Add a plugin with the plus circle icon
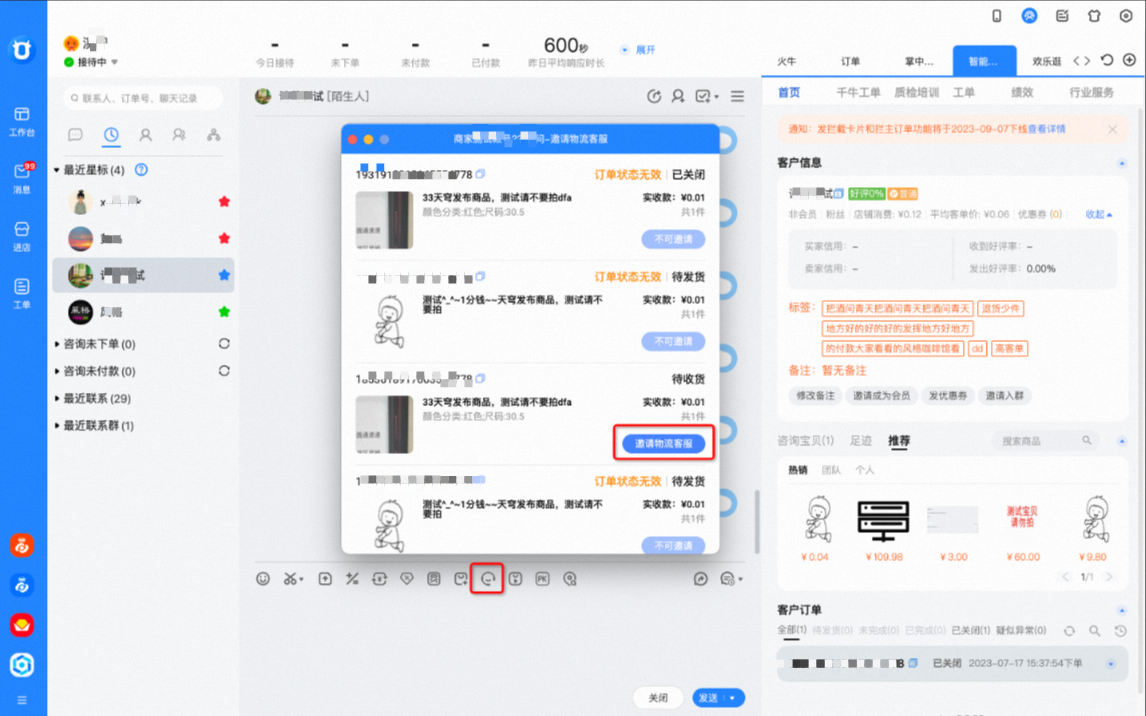The image size is (1146, 716). [1129, 61]
